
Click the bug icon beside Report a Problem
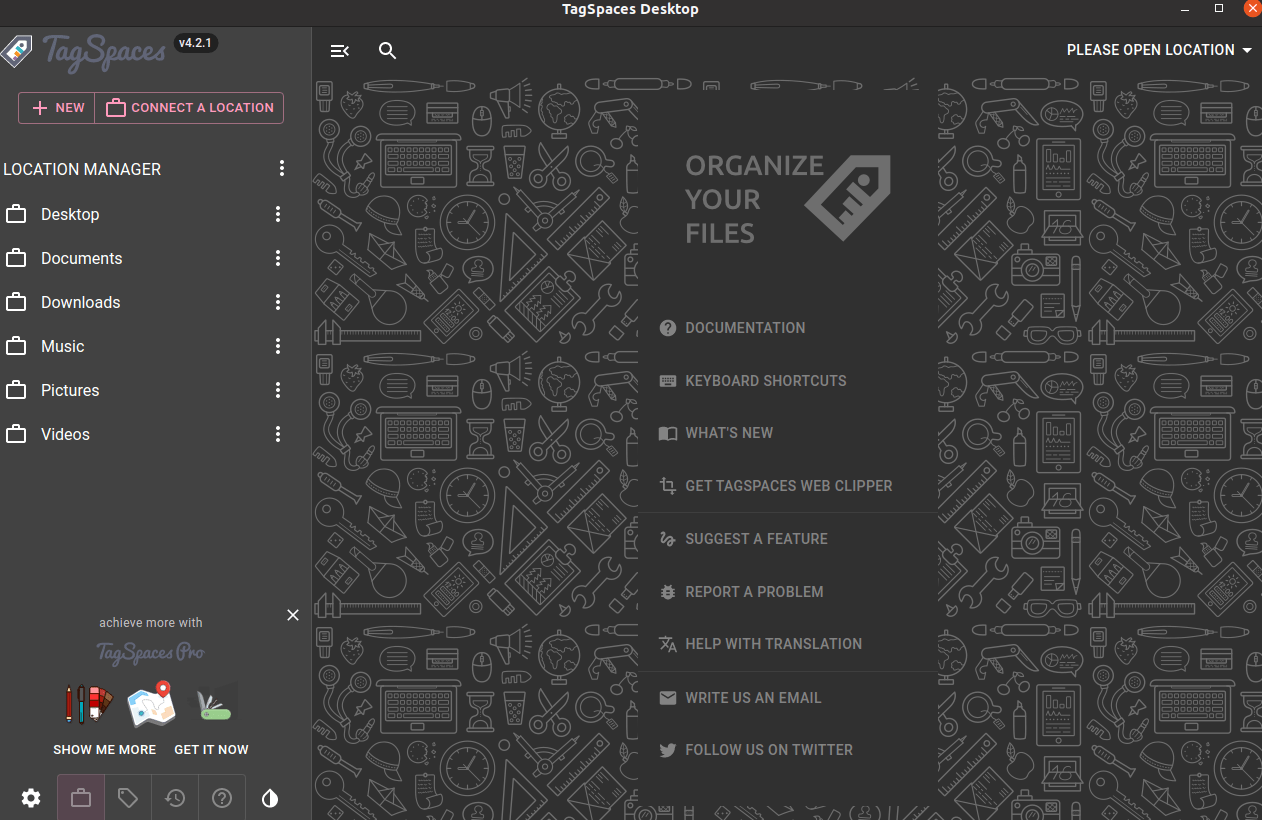[x=668, y=592]
